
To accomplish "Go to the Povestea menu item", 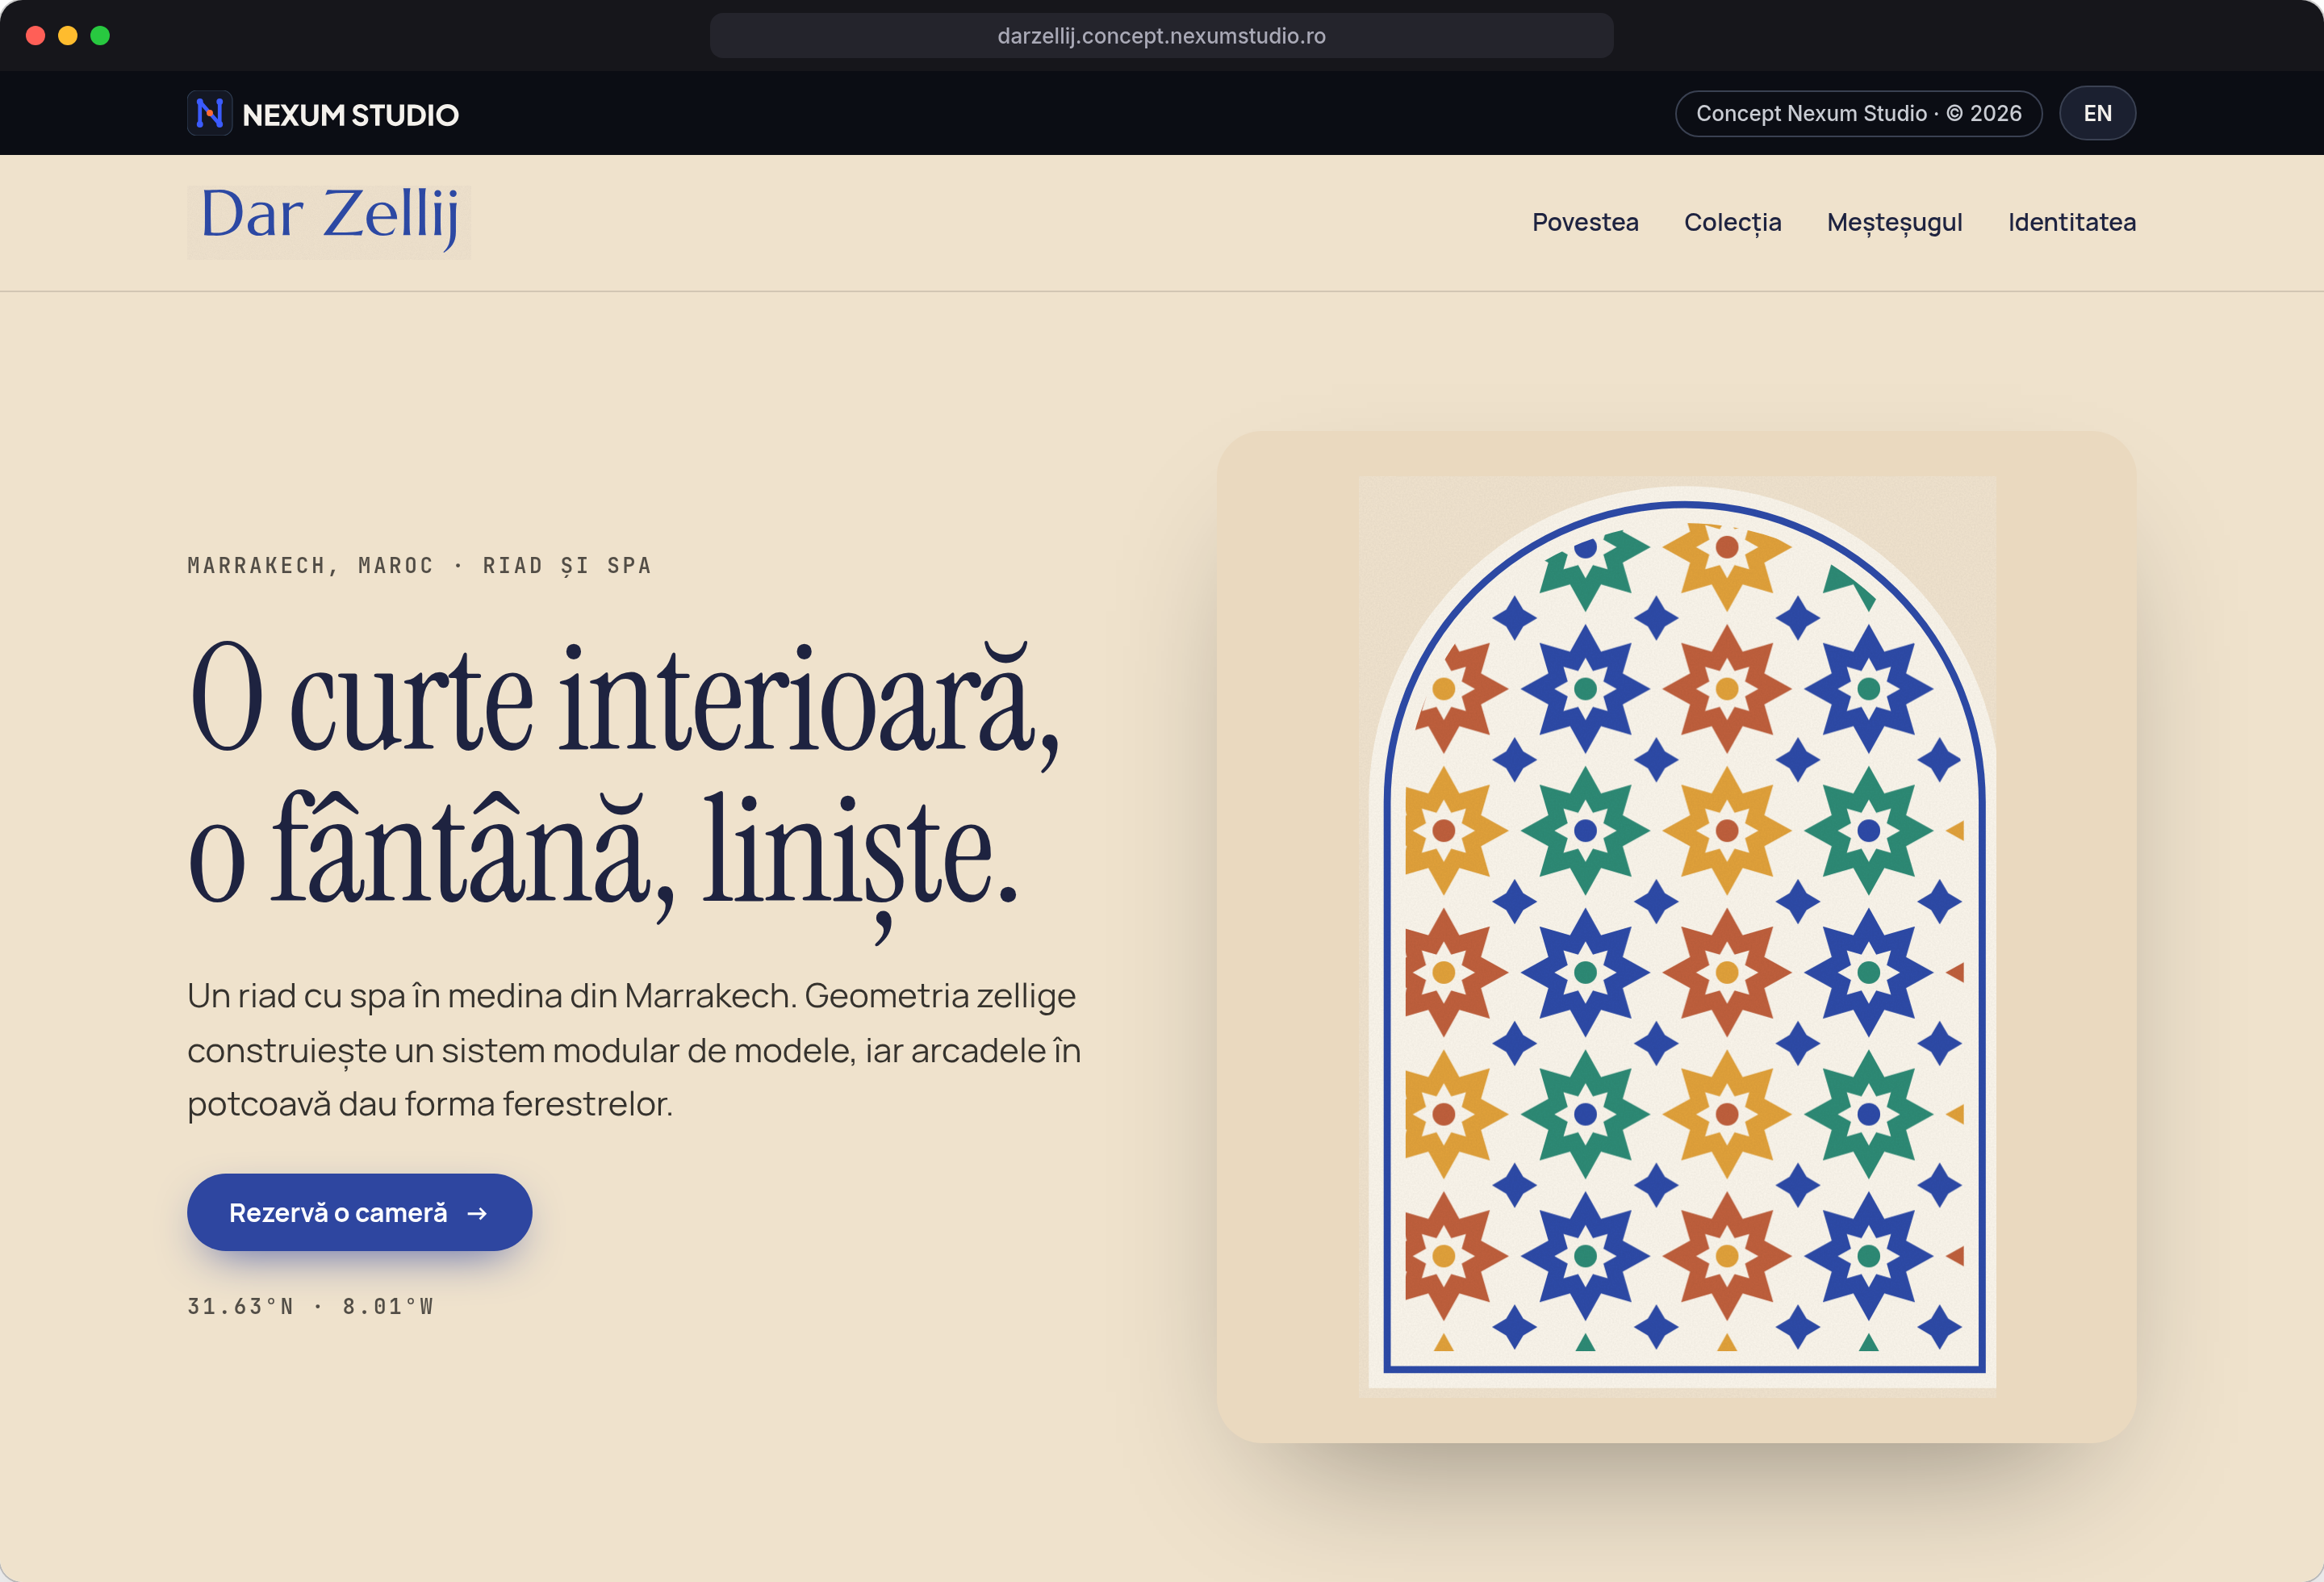I will pos(1585,222).
